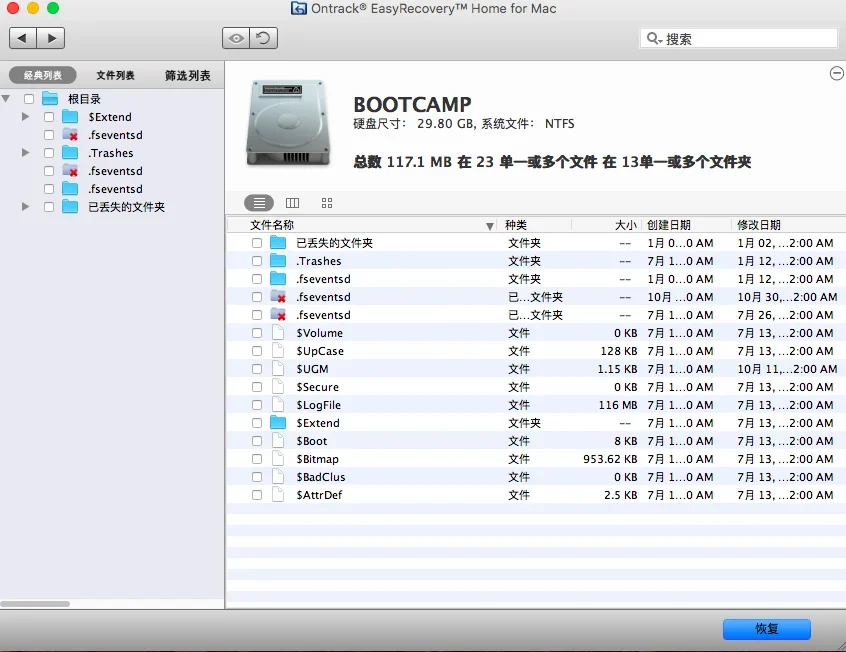Collapse the 根目录 root tree node
This screenshot has width=846, height=652.
(x=6, y=99)
